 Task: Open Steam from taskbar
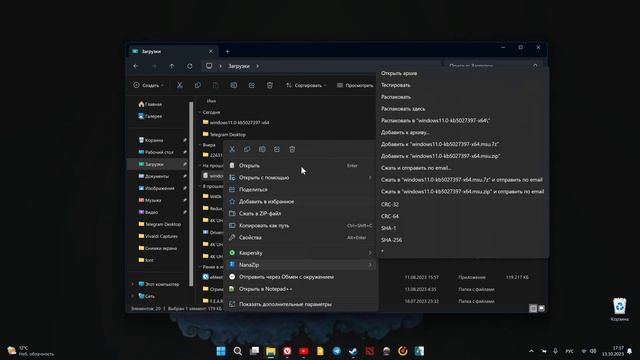click(353, 351)
